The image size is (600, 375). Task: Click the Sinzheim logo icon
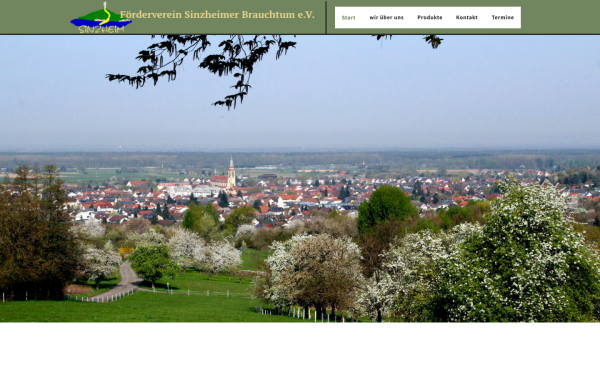101,18
